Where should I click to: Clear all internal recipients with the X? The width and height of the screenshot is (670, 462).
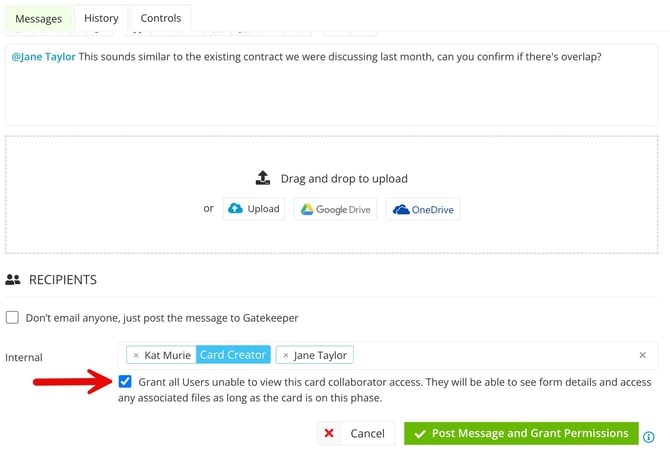point(642,355)
